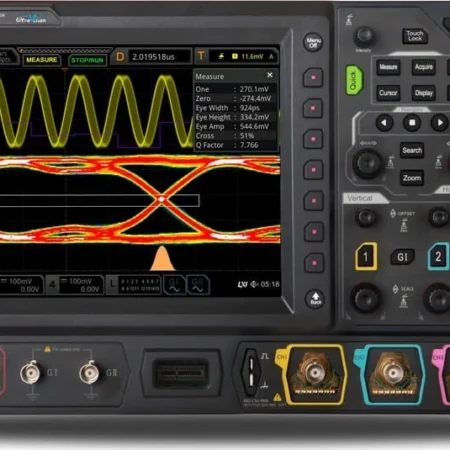Viewport: 450px width, 450px height.
Task: Push the Zoom hardware key
Action: [412, 178]
